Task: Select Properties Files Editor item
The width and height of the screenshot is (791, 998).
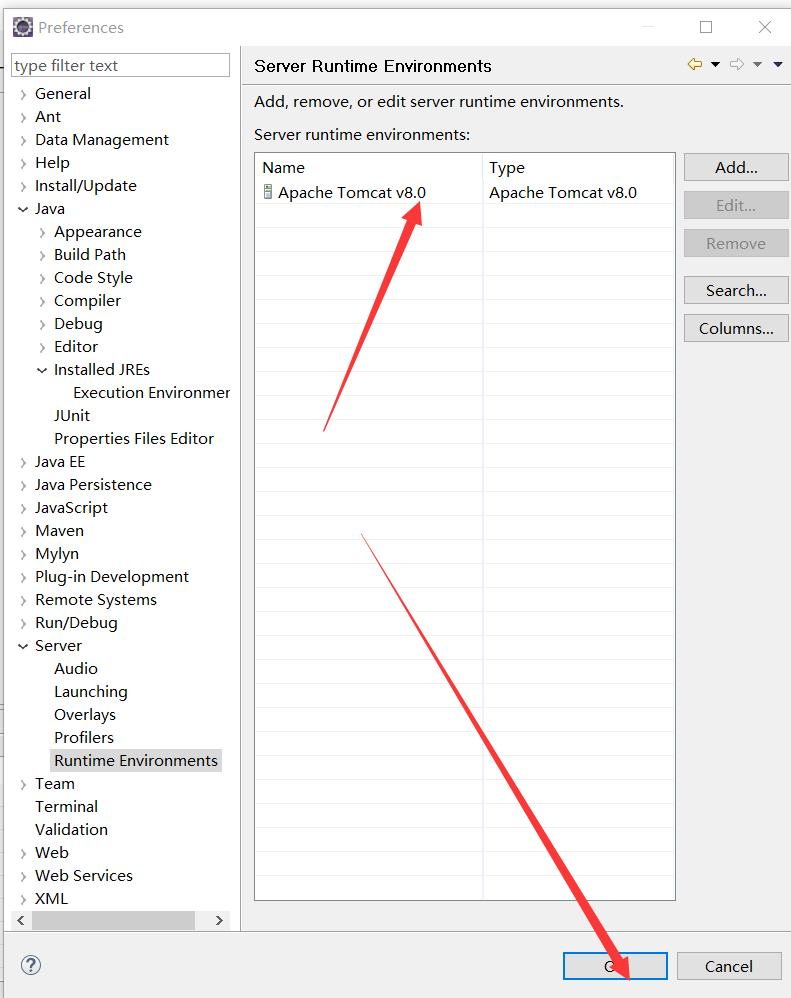Action: click(134, 439)
